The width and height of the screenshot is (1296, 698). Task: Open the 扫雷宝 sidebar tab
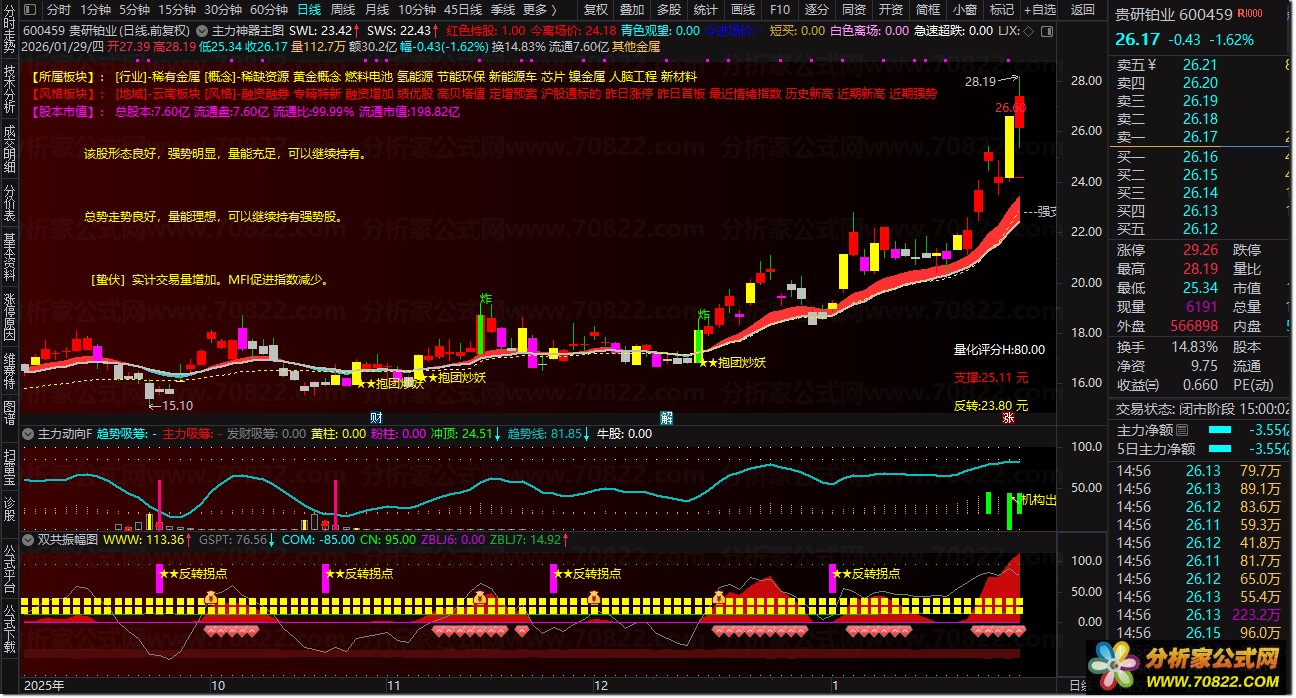[x=10, y=467]
